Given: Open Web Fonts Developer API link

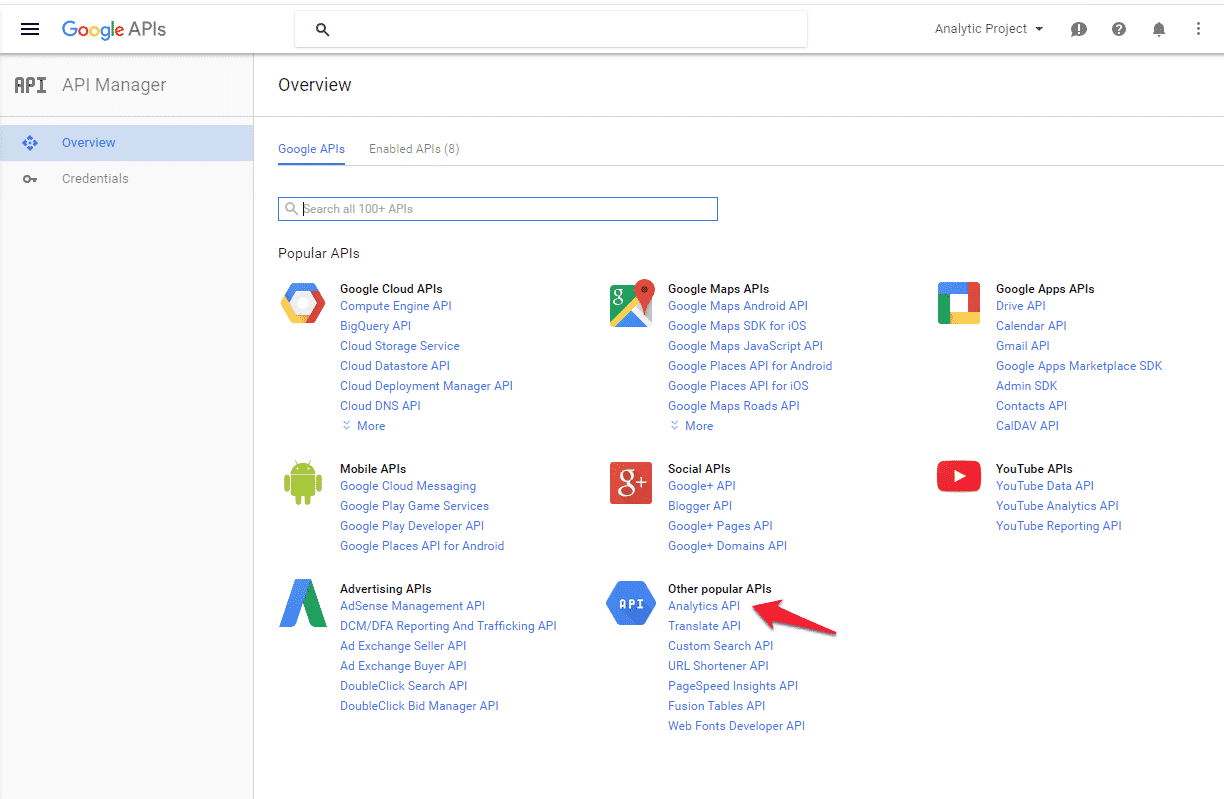Looking at the screenshot, I should (x=736, y=726).
